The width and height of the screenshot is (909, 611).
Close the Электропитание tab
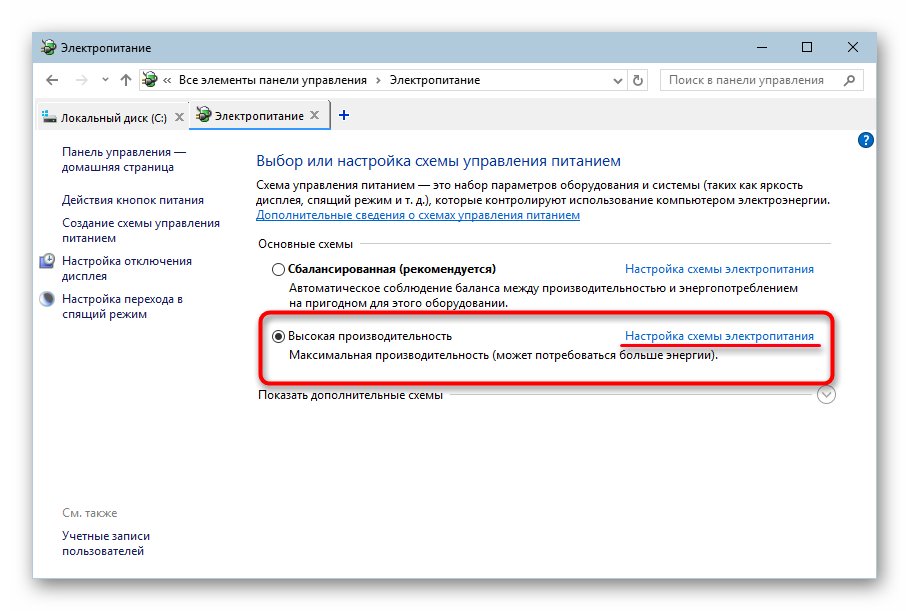coord(316,116)
